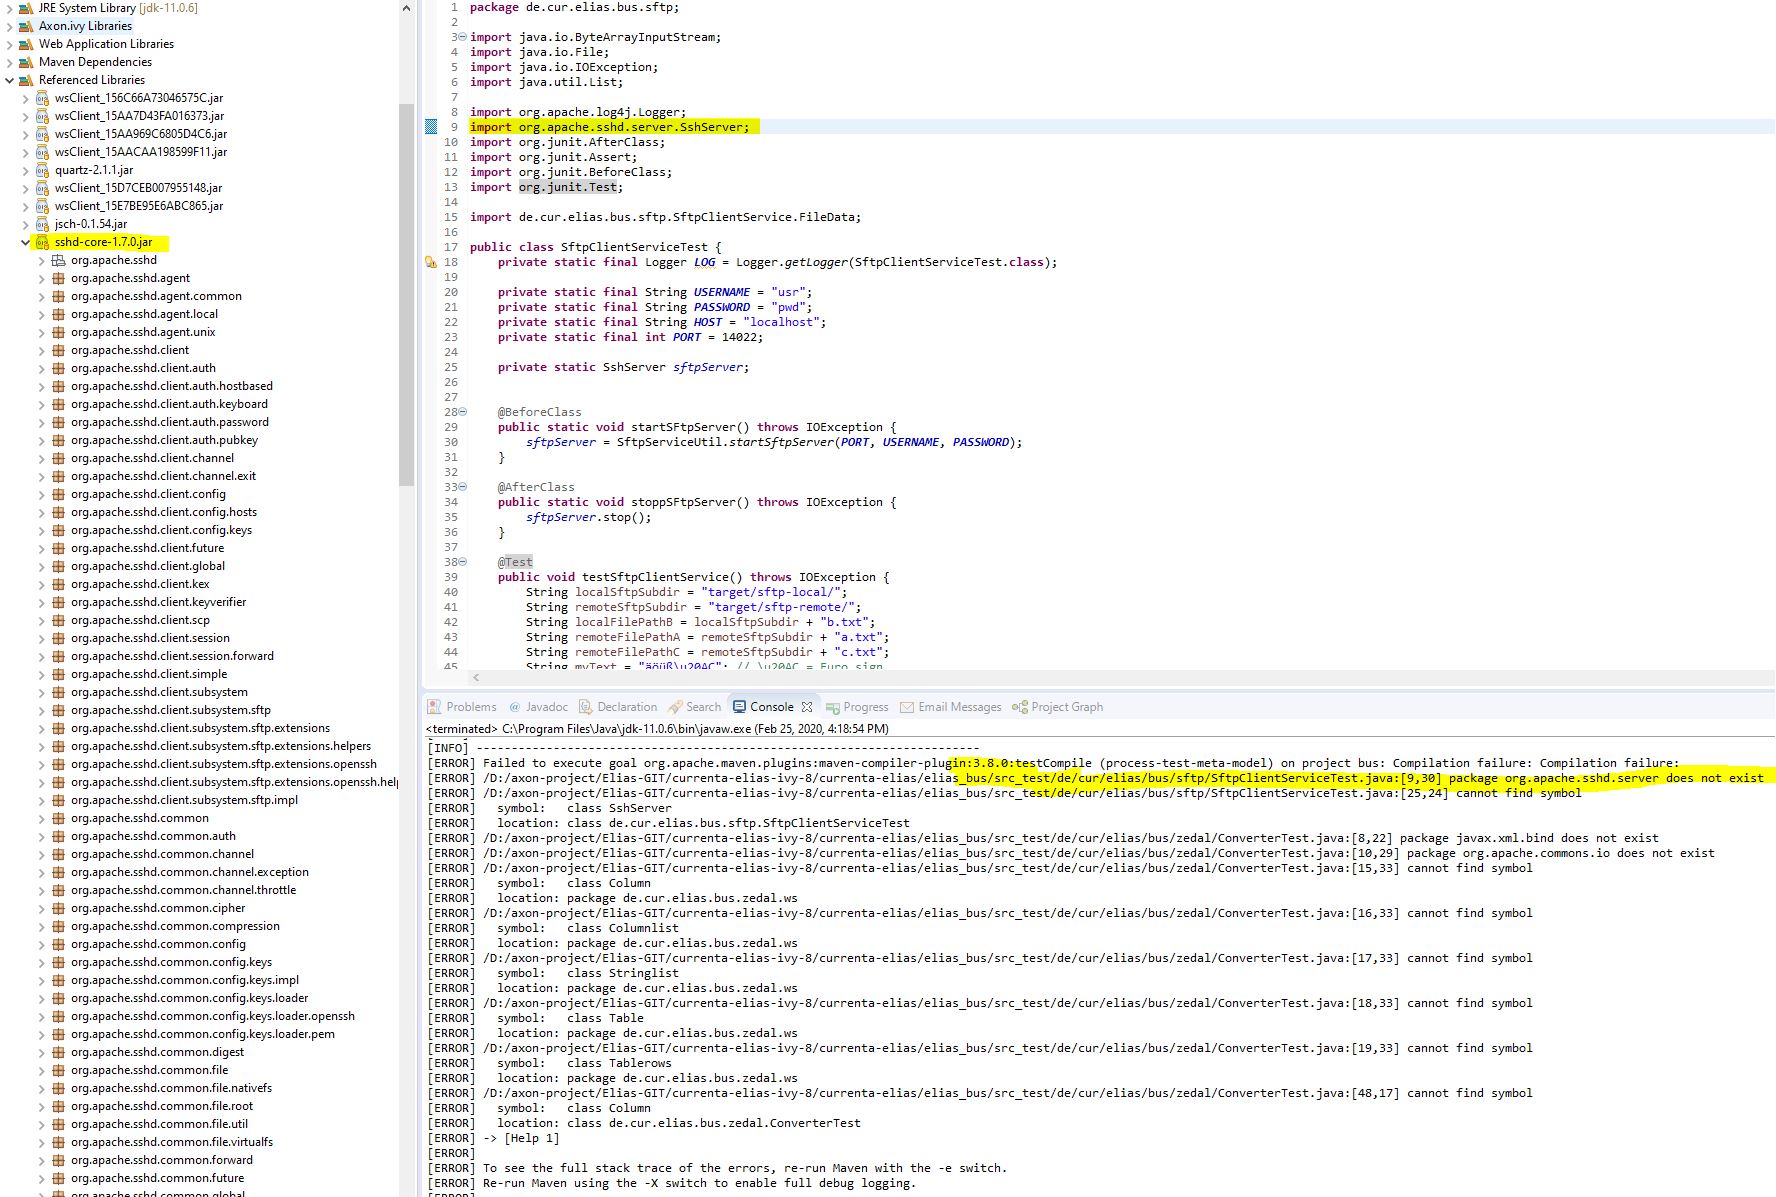The width and height of the screenshot is (1776, 1197).
Task: Toggle import folding at line 3
Action: point(462,37)
